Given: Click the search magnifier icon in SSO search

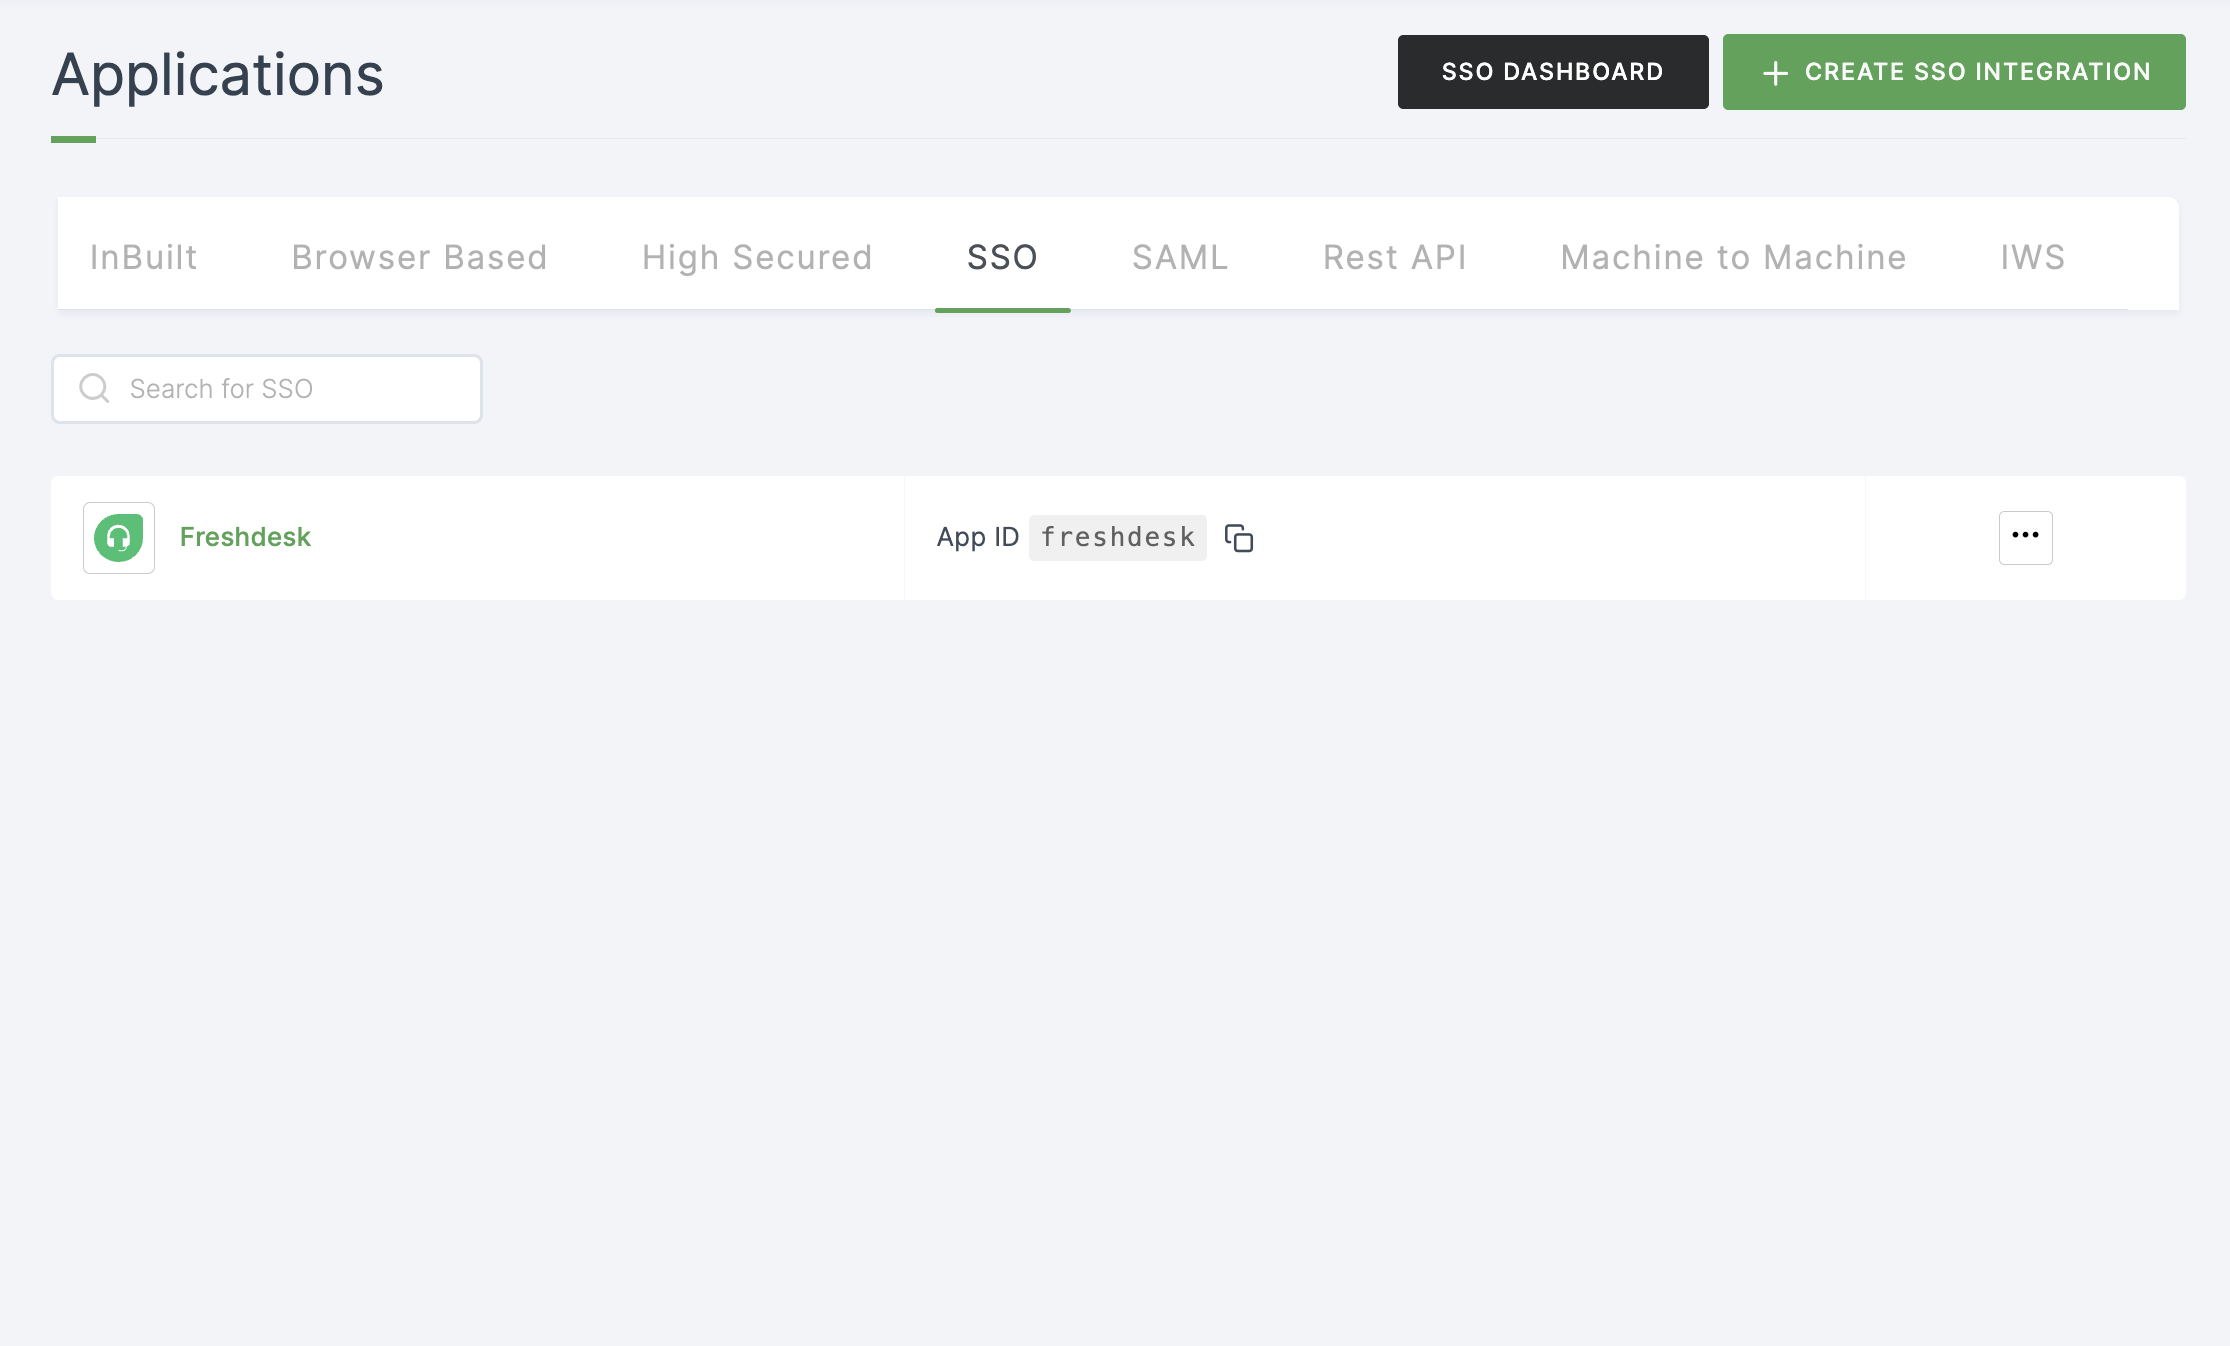Looking at the screenshot, I should pos(94,389).
